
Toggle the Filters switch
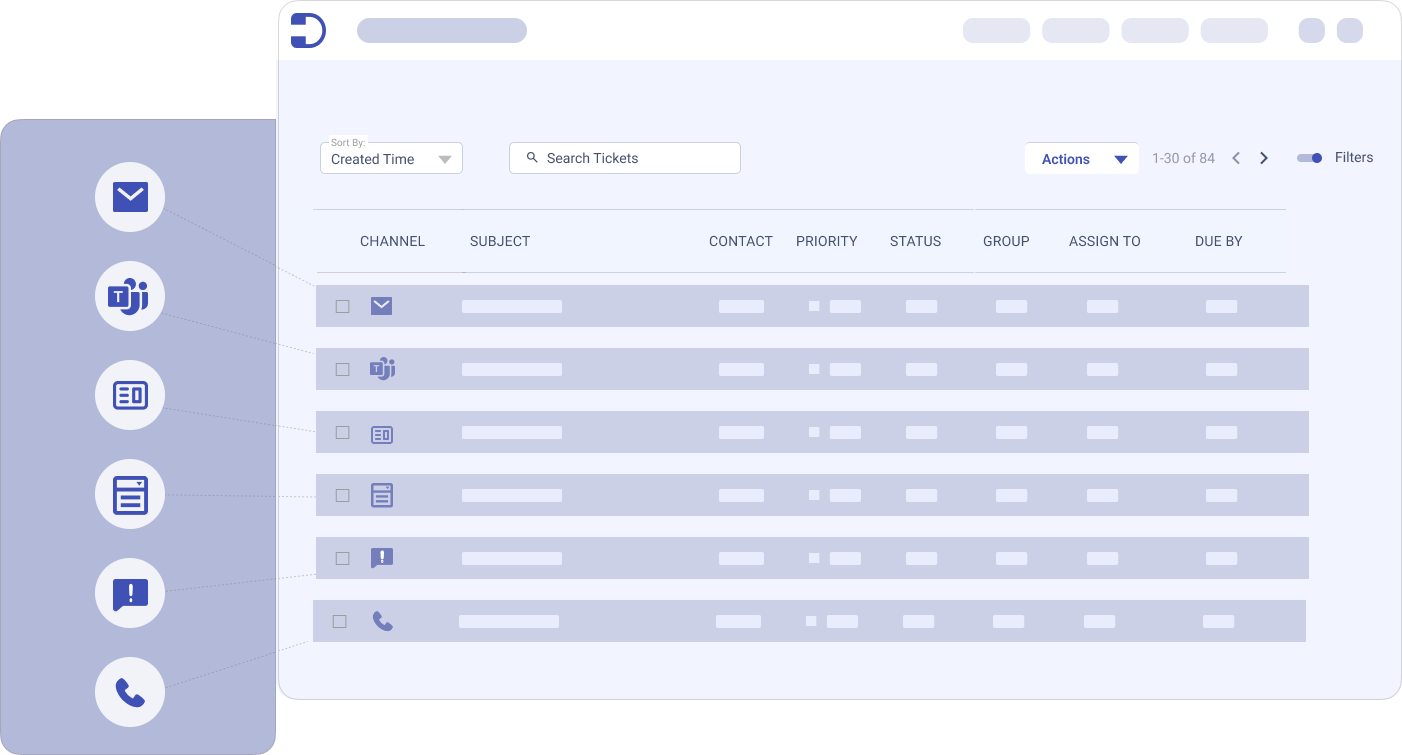1310,158
